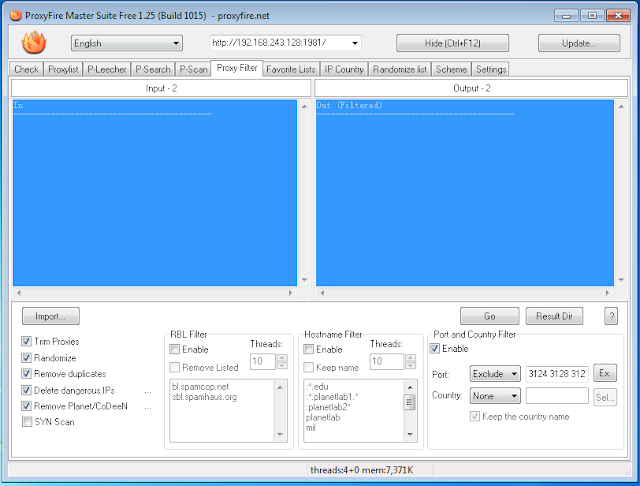
Task: Toggle Remove Planet/CoDeeN checkbox
Action: pyautogui.click(x=27, y=406)
